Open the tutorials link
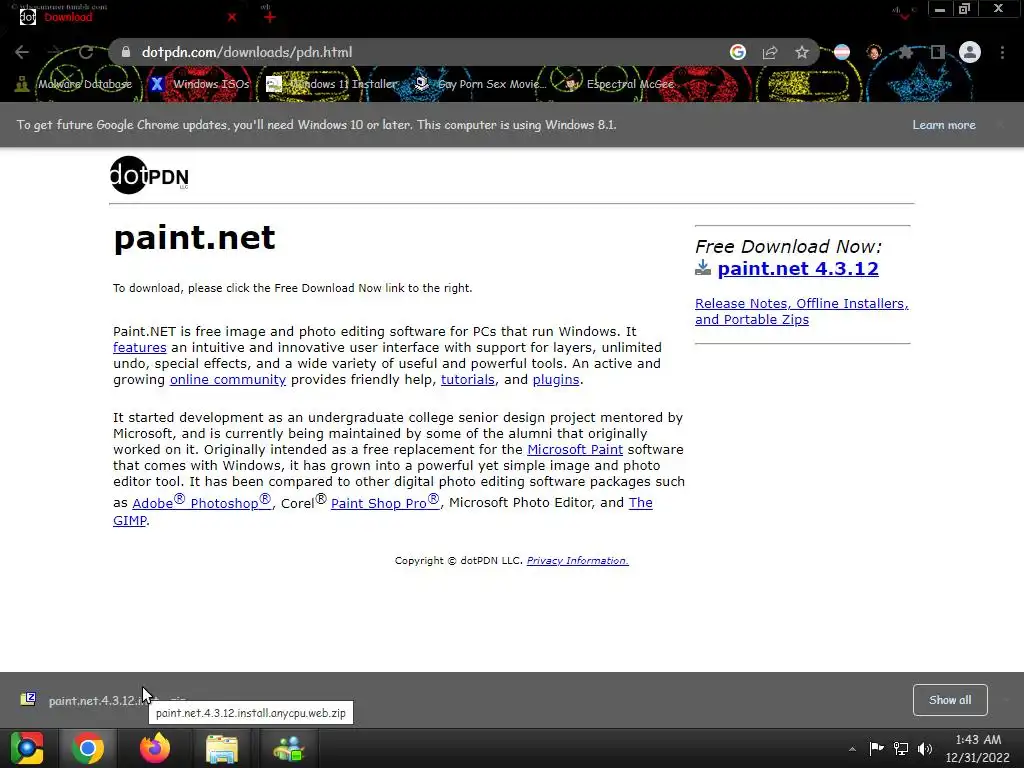1024x768 pixels. [x=468, y=379]
